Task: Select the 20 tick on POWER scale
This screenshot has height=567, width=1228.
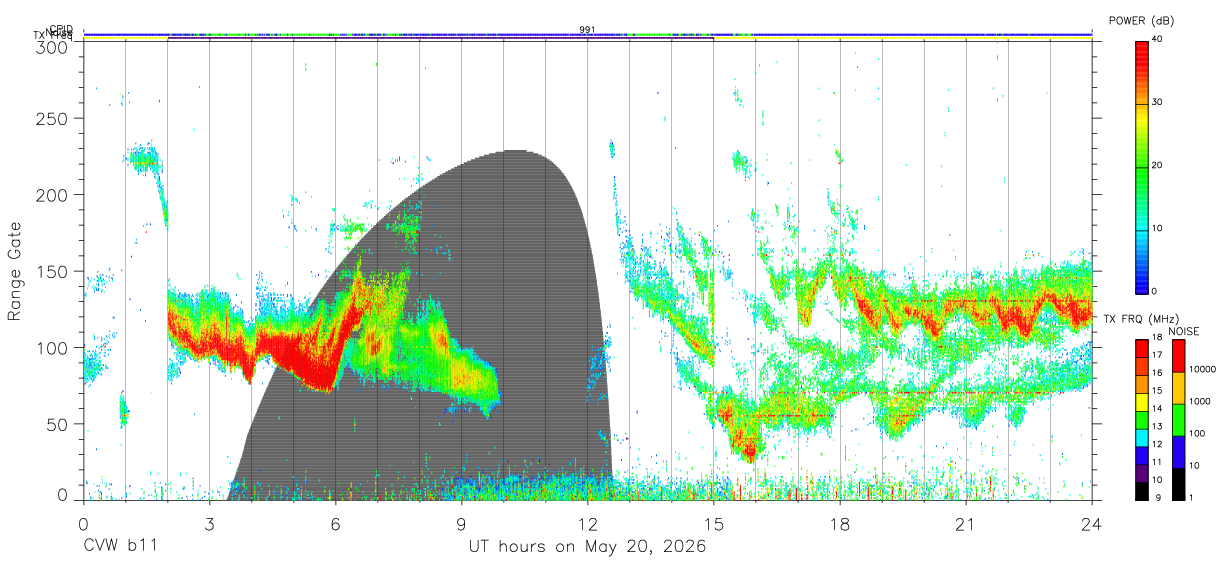Action: click(x=1158, y=166)
